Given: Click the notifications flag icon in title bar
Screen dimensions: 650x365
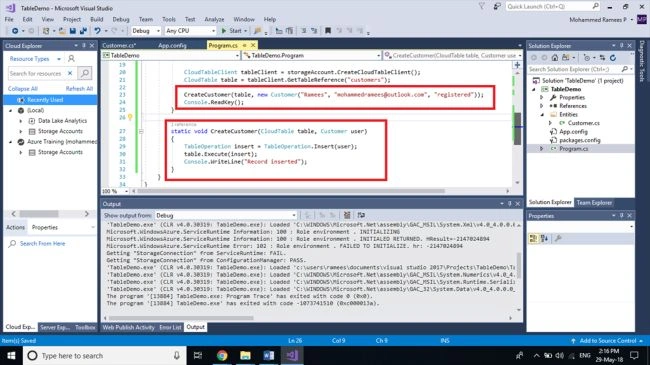Looking at the screenshot, I should click(482, 6).
